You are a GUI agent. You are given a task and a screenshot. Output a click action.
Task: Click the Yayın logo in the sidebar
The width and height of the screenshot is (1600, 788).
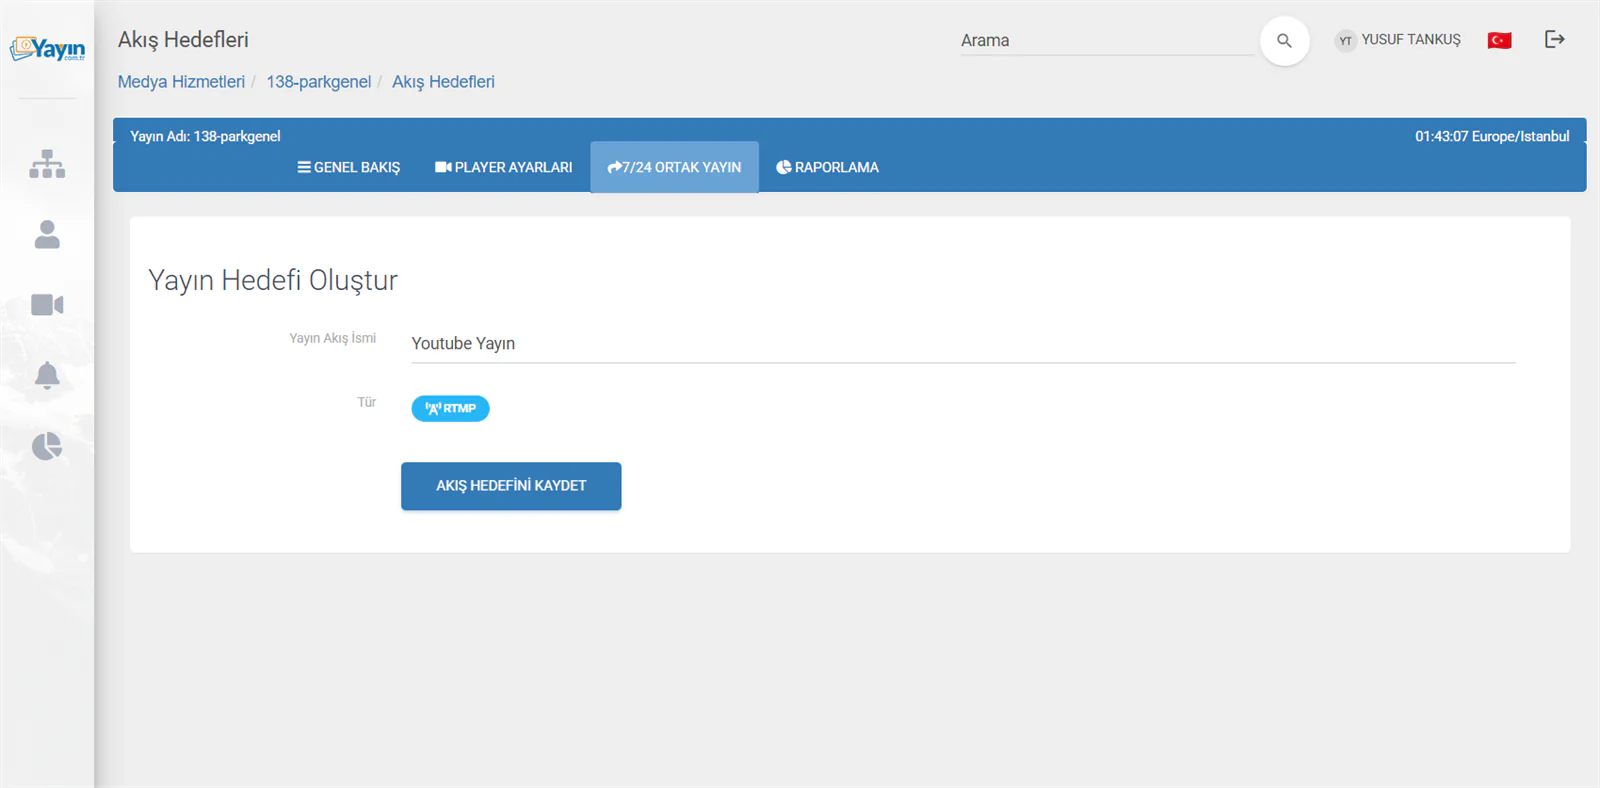(x=47, y=49)
